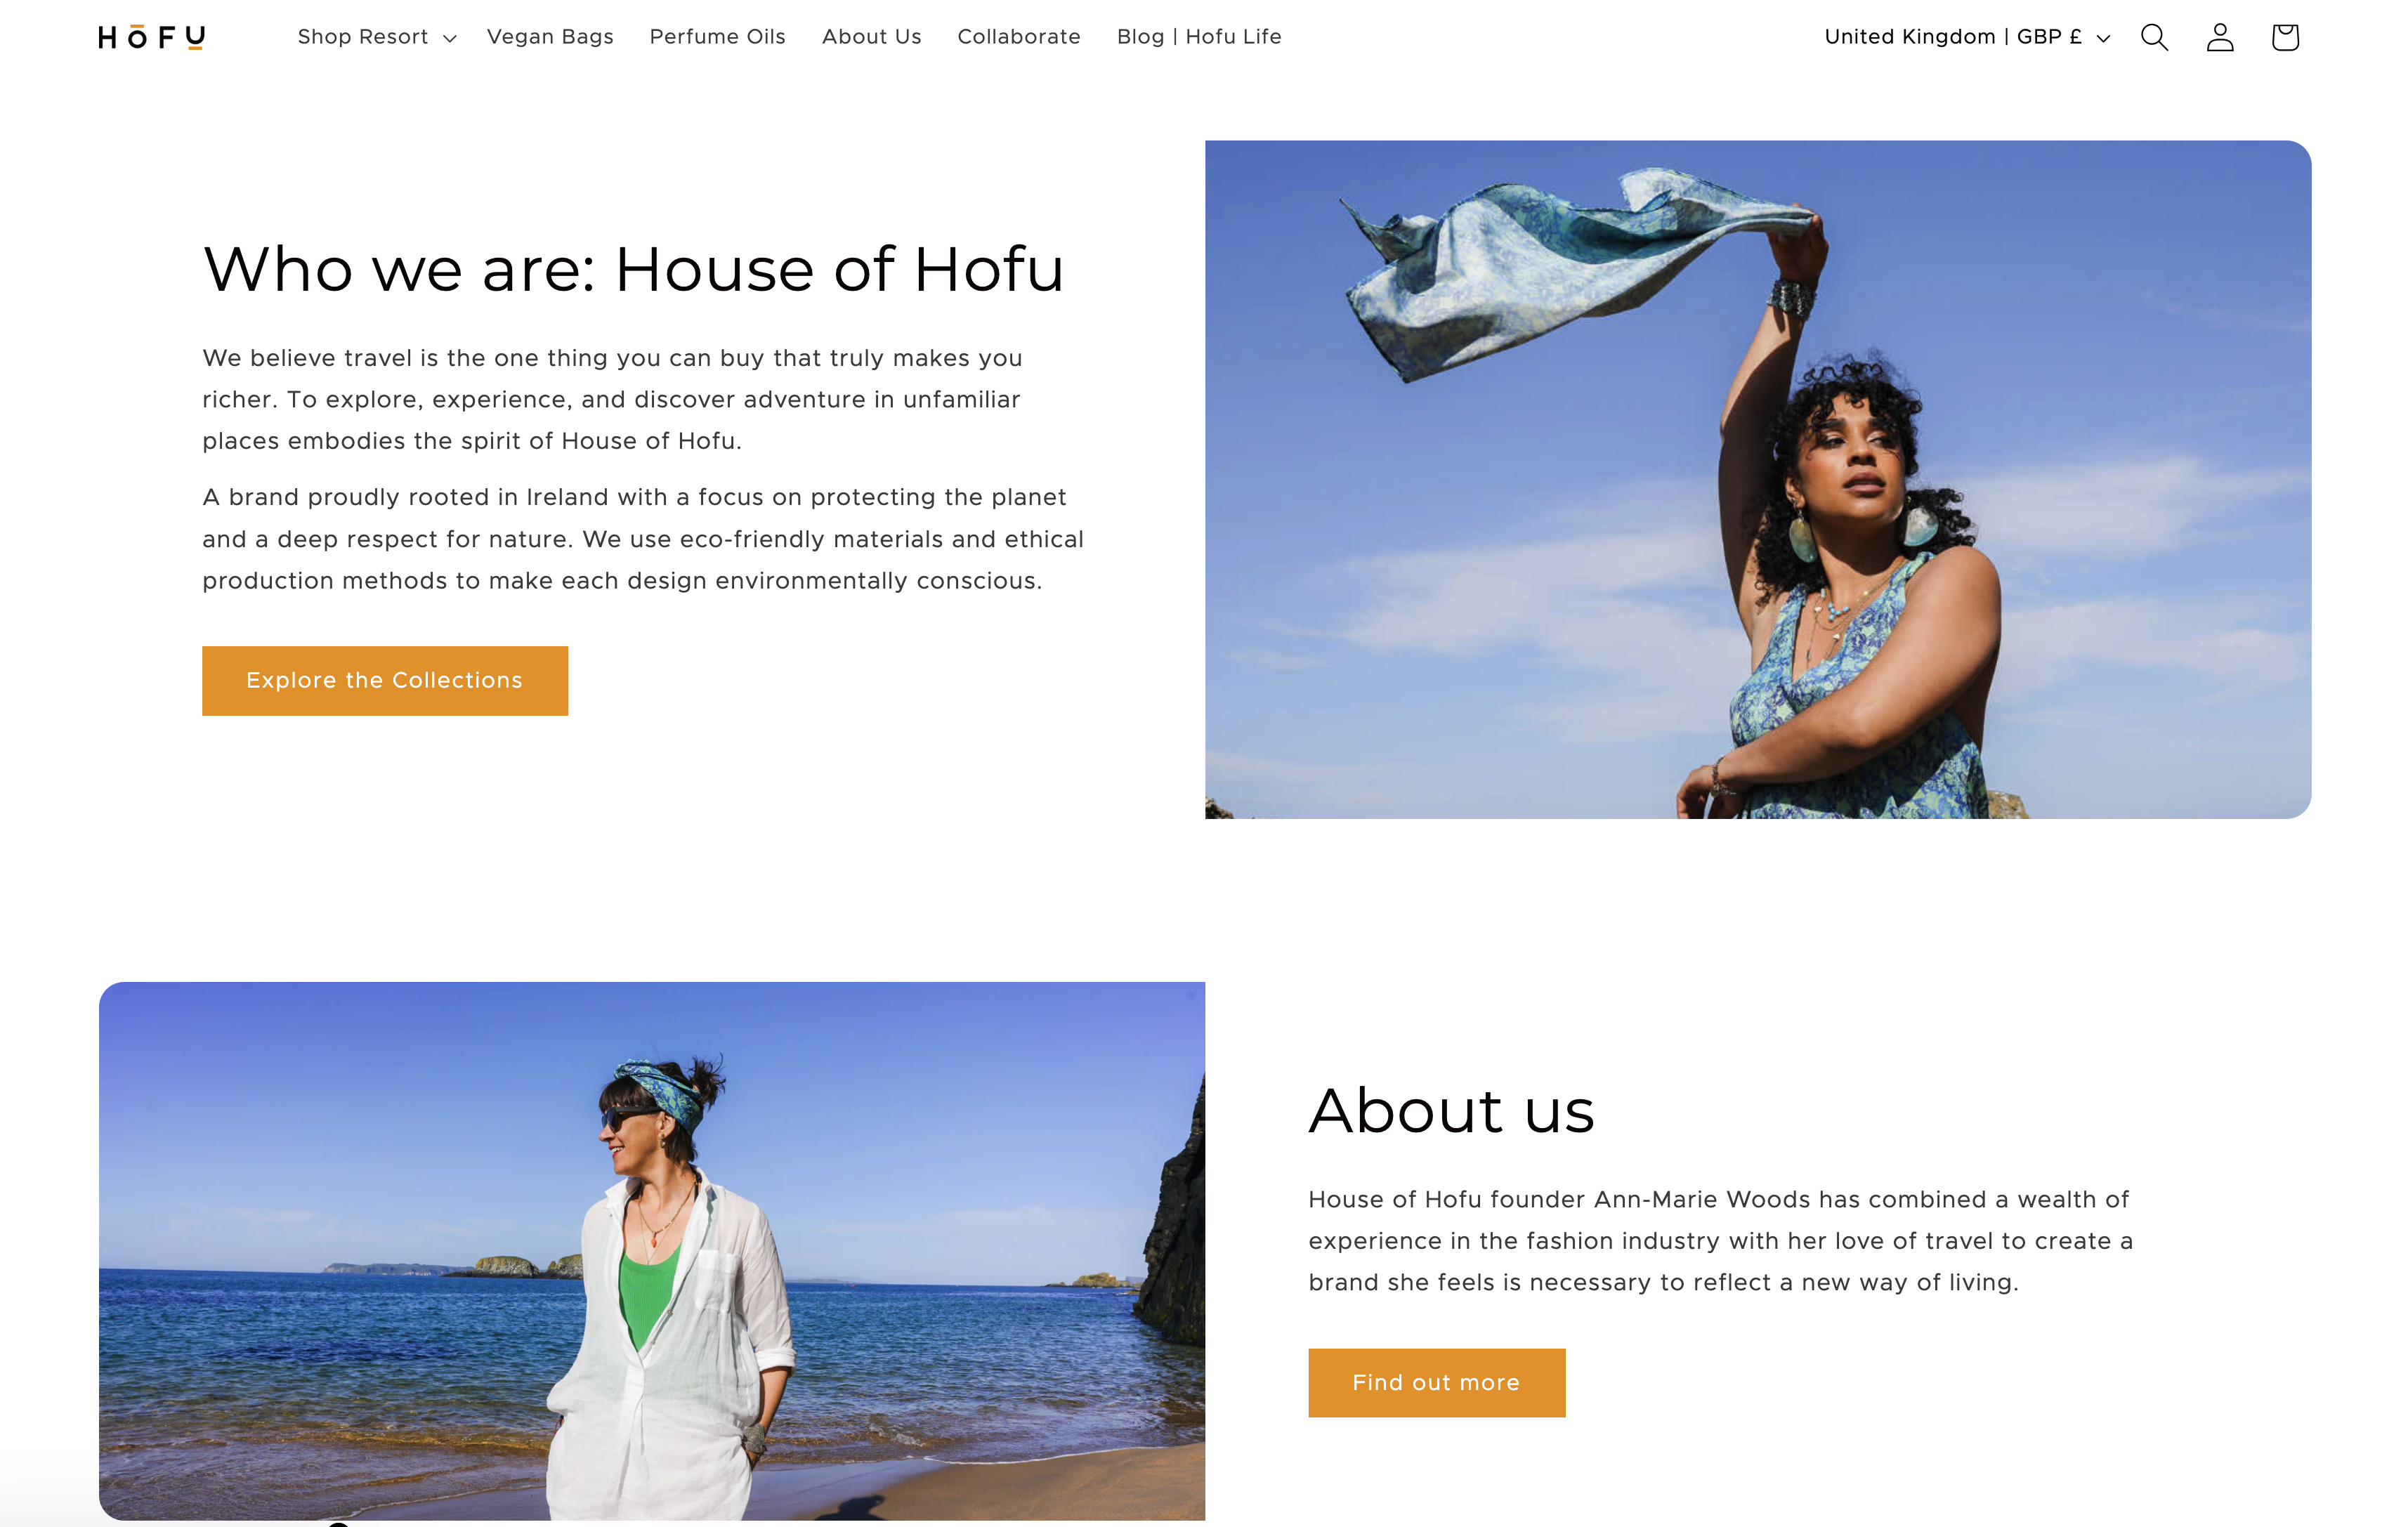Screen dimensions: 2408x1527
Task: Expand the Shop Resort dropdown menu
Action: pyautogui.click(x=376, y=37)
